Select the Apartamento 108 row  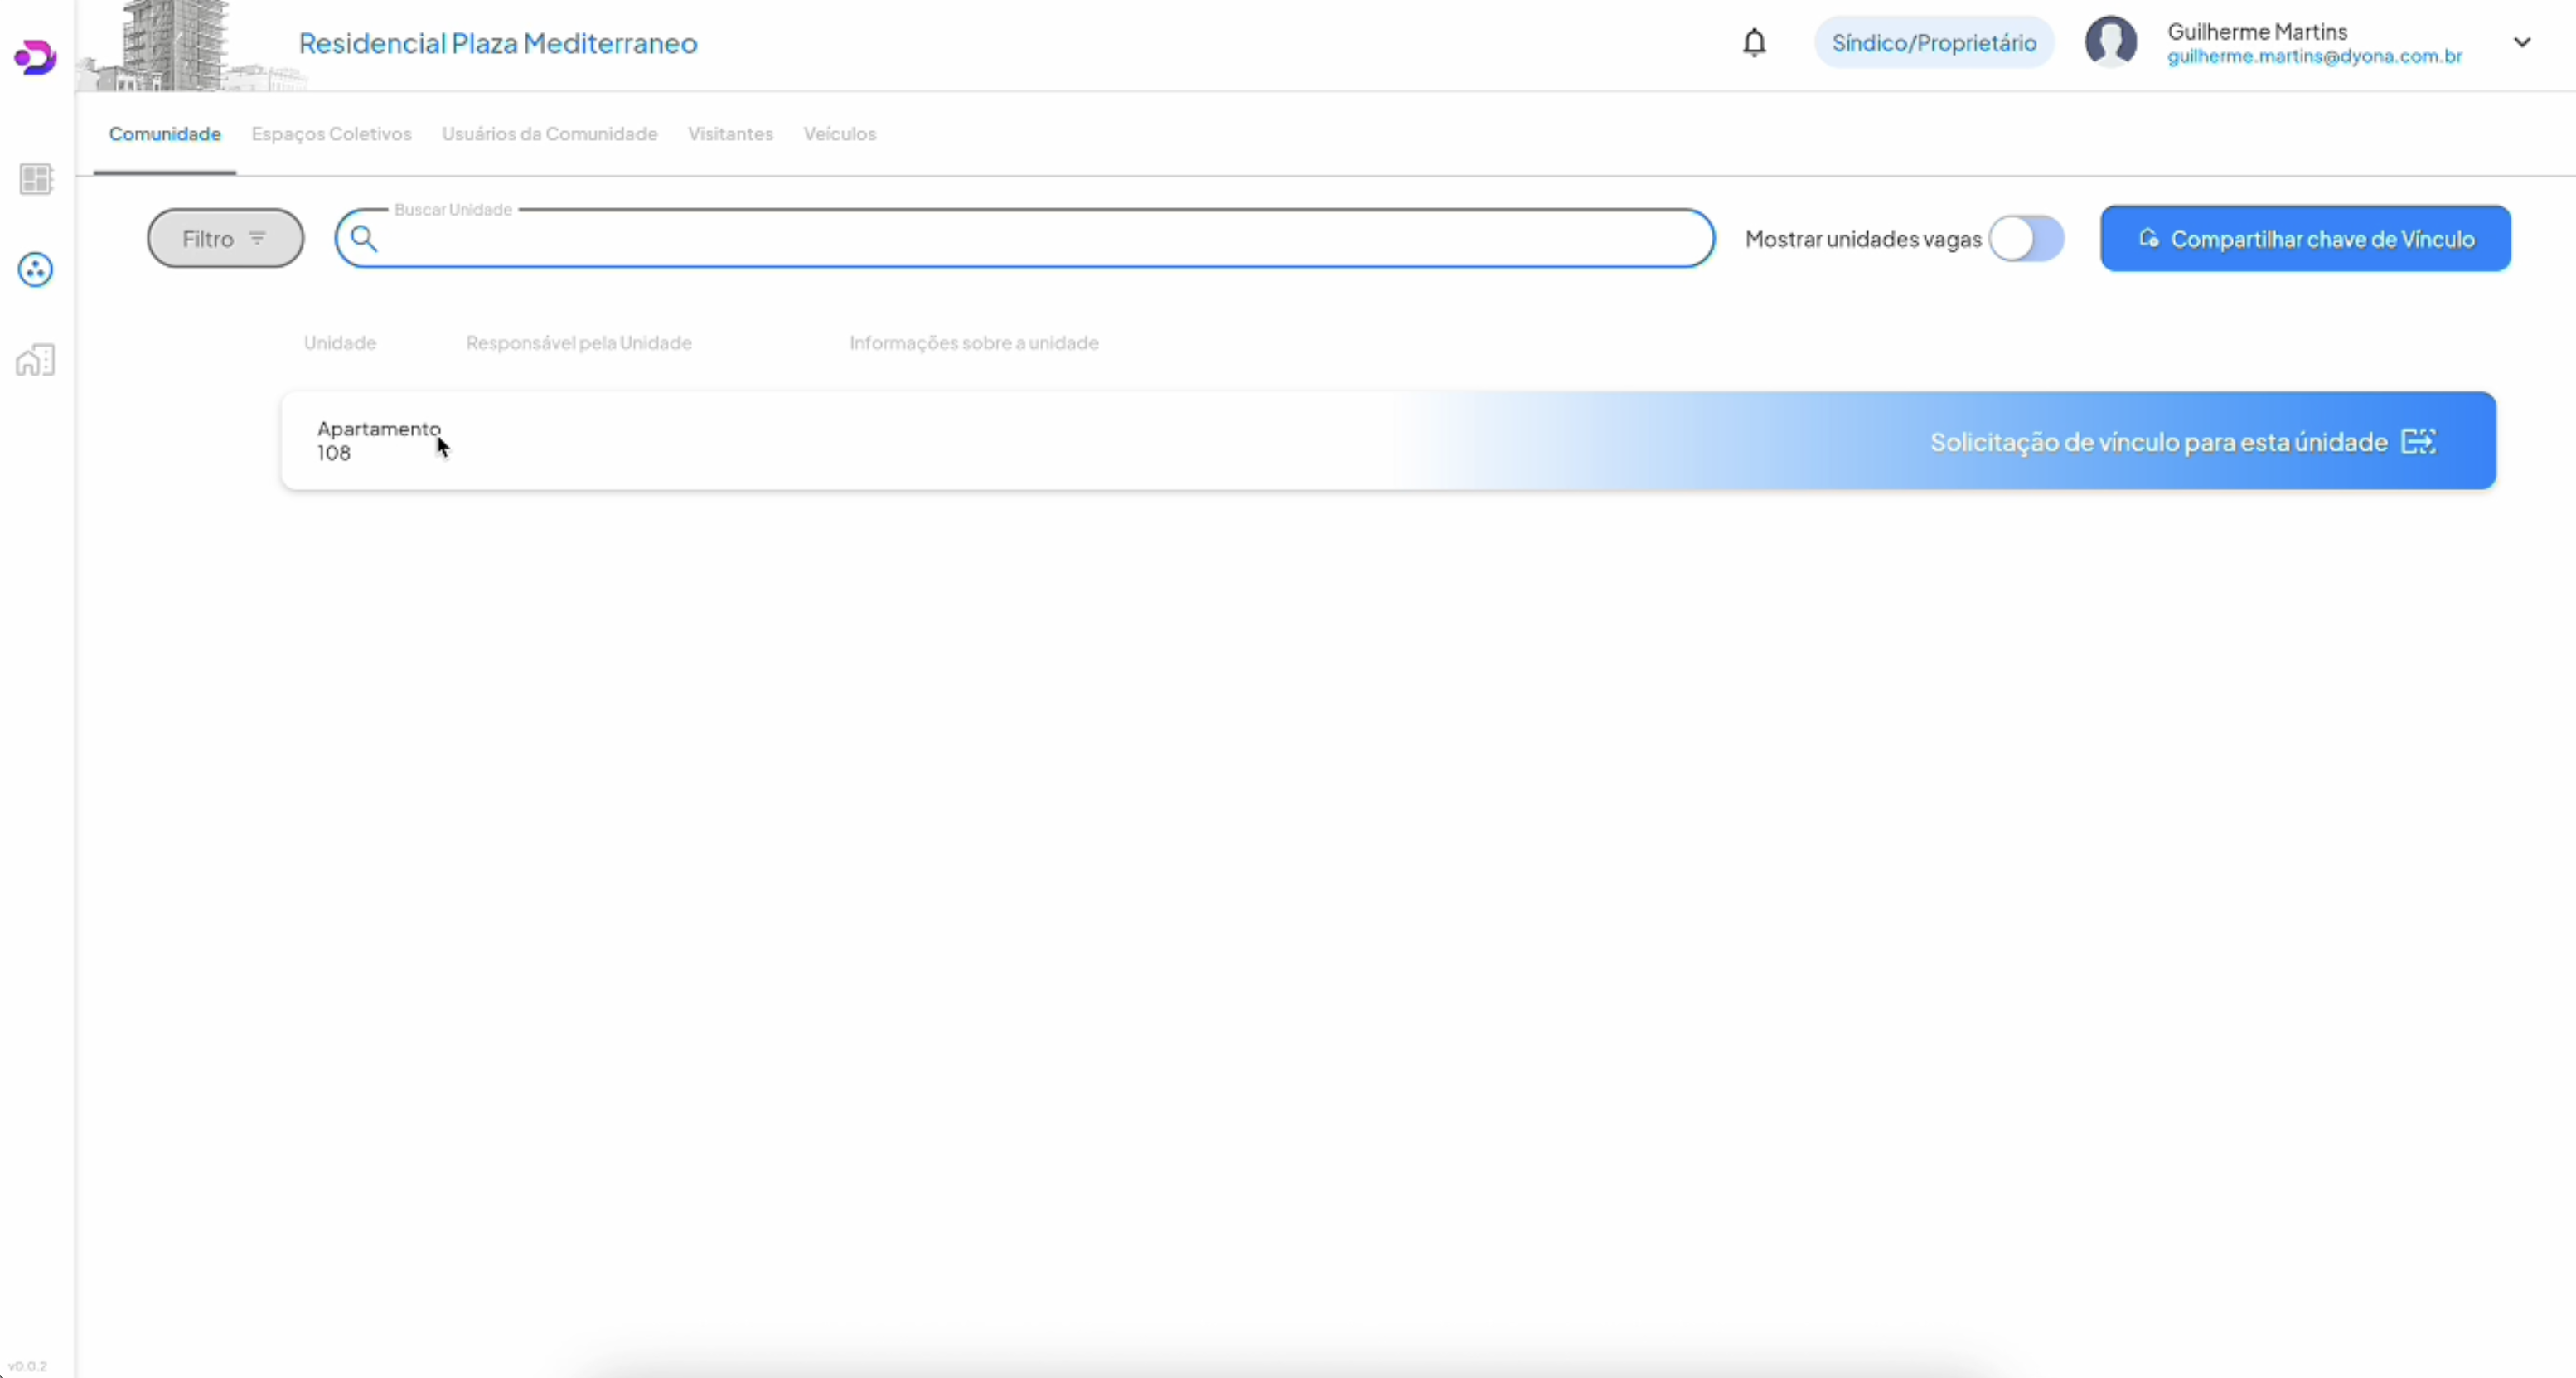(x=800, y=441)
